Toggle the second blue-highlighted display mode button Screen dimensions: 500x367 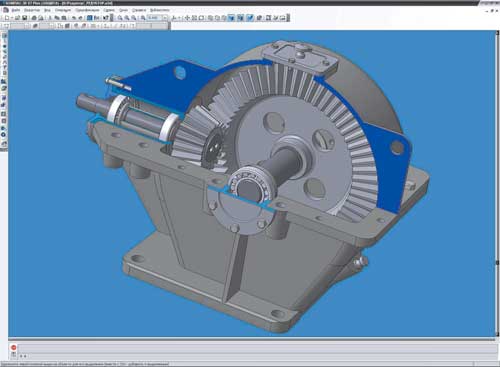click(x=241, y=18)
